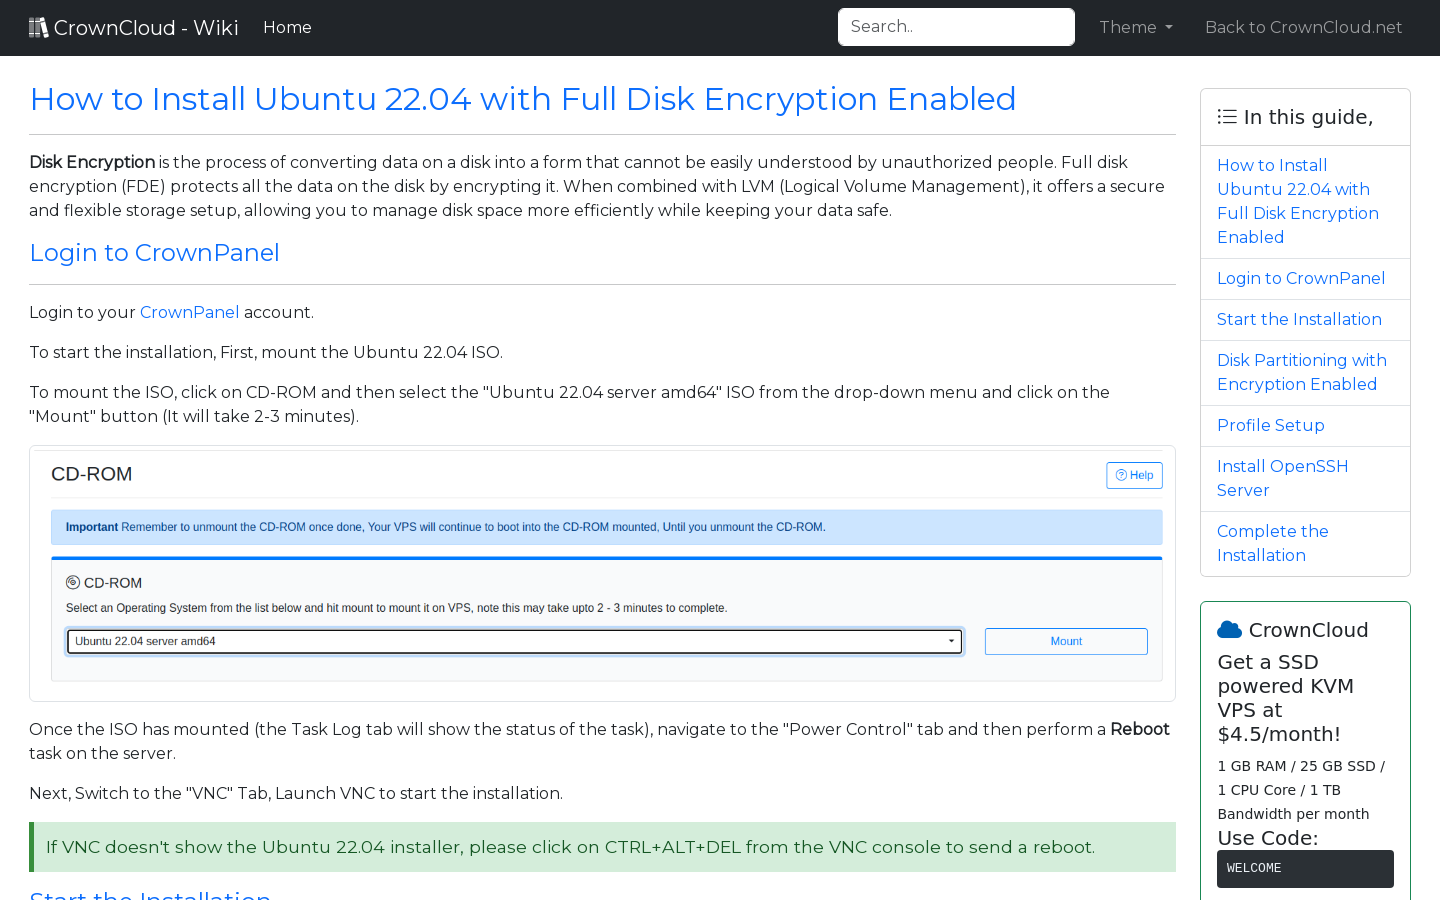1440x900 pixels.
Task: Click 'Complete the Installation' sidebar link
Action: click(x=1272, y=543)
